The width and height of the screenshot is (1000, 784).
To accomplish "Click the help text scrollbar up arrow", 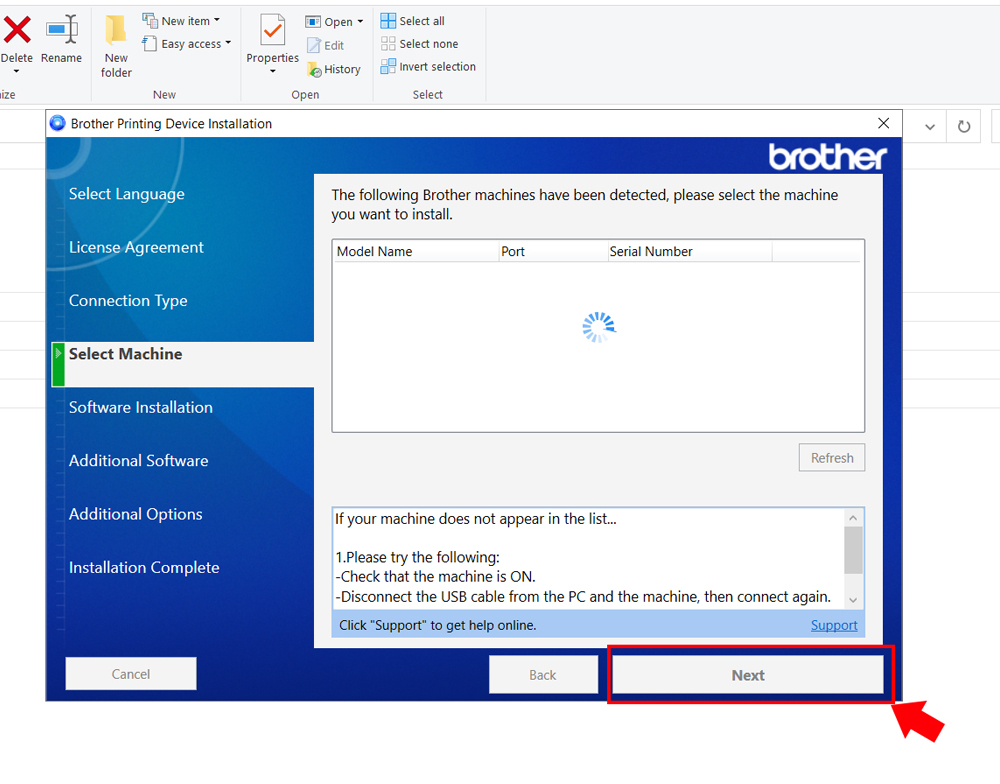I will coord(853,517).
